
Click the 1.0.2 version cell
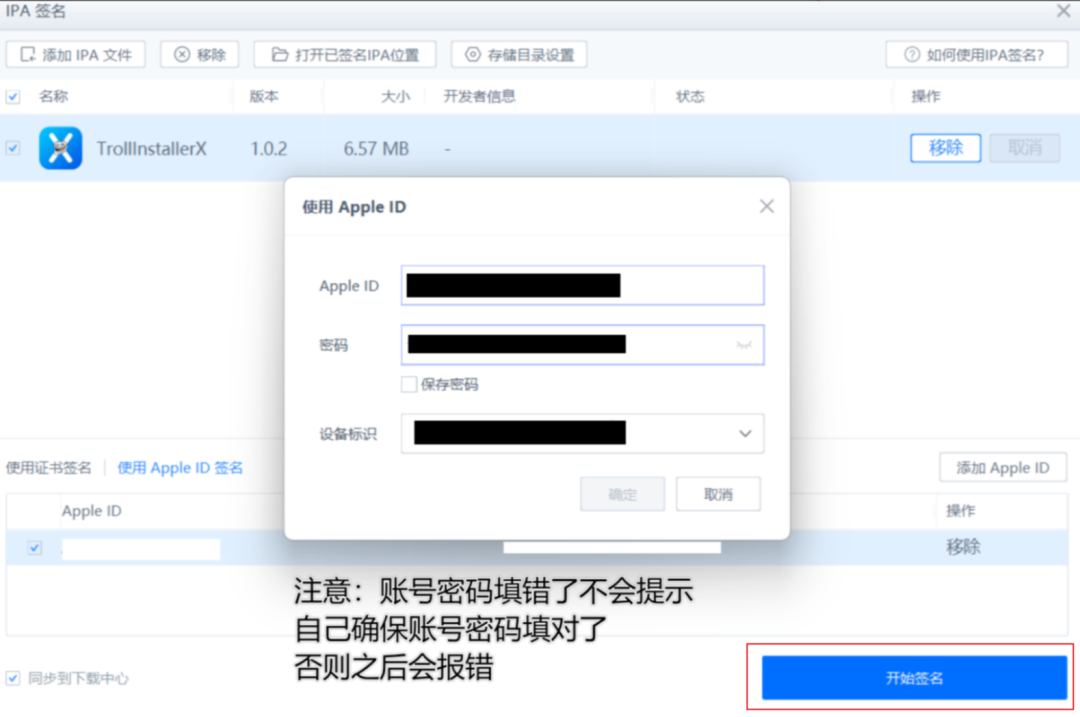coord(269,149)
